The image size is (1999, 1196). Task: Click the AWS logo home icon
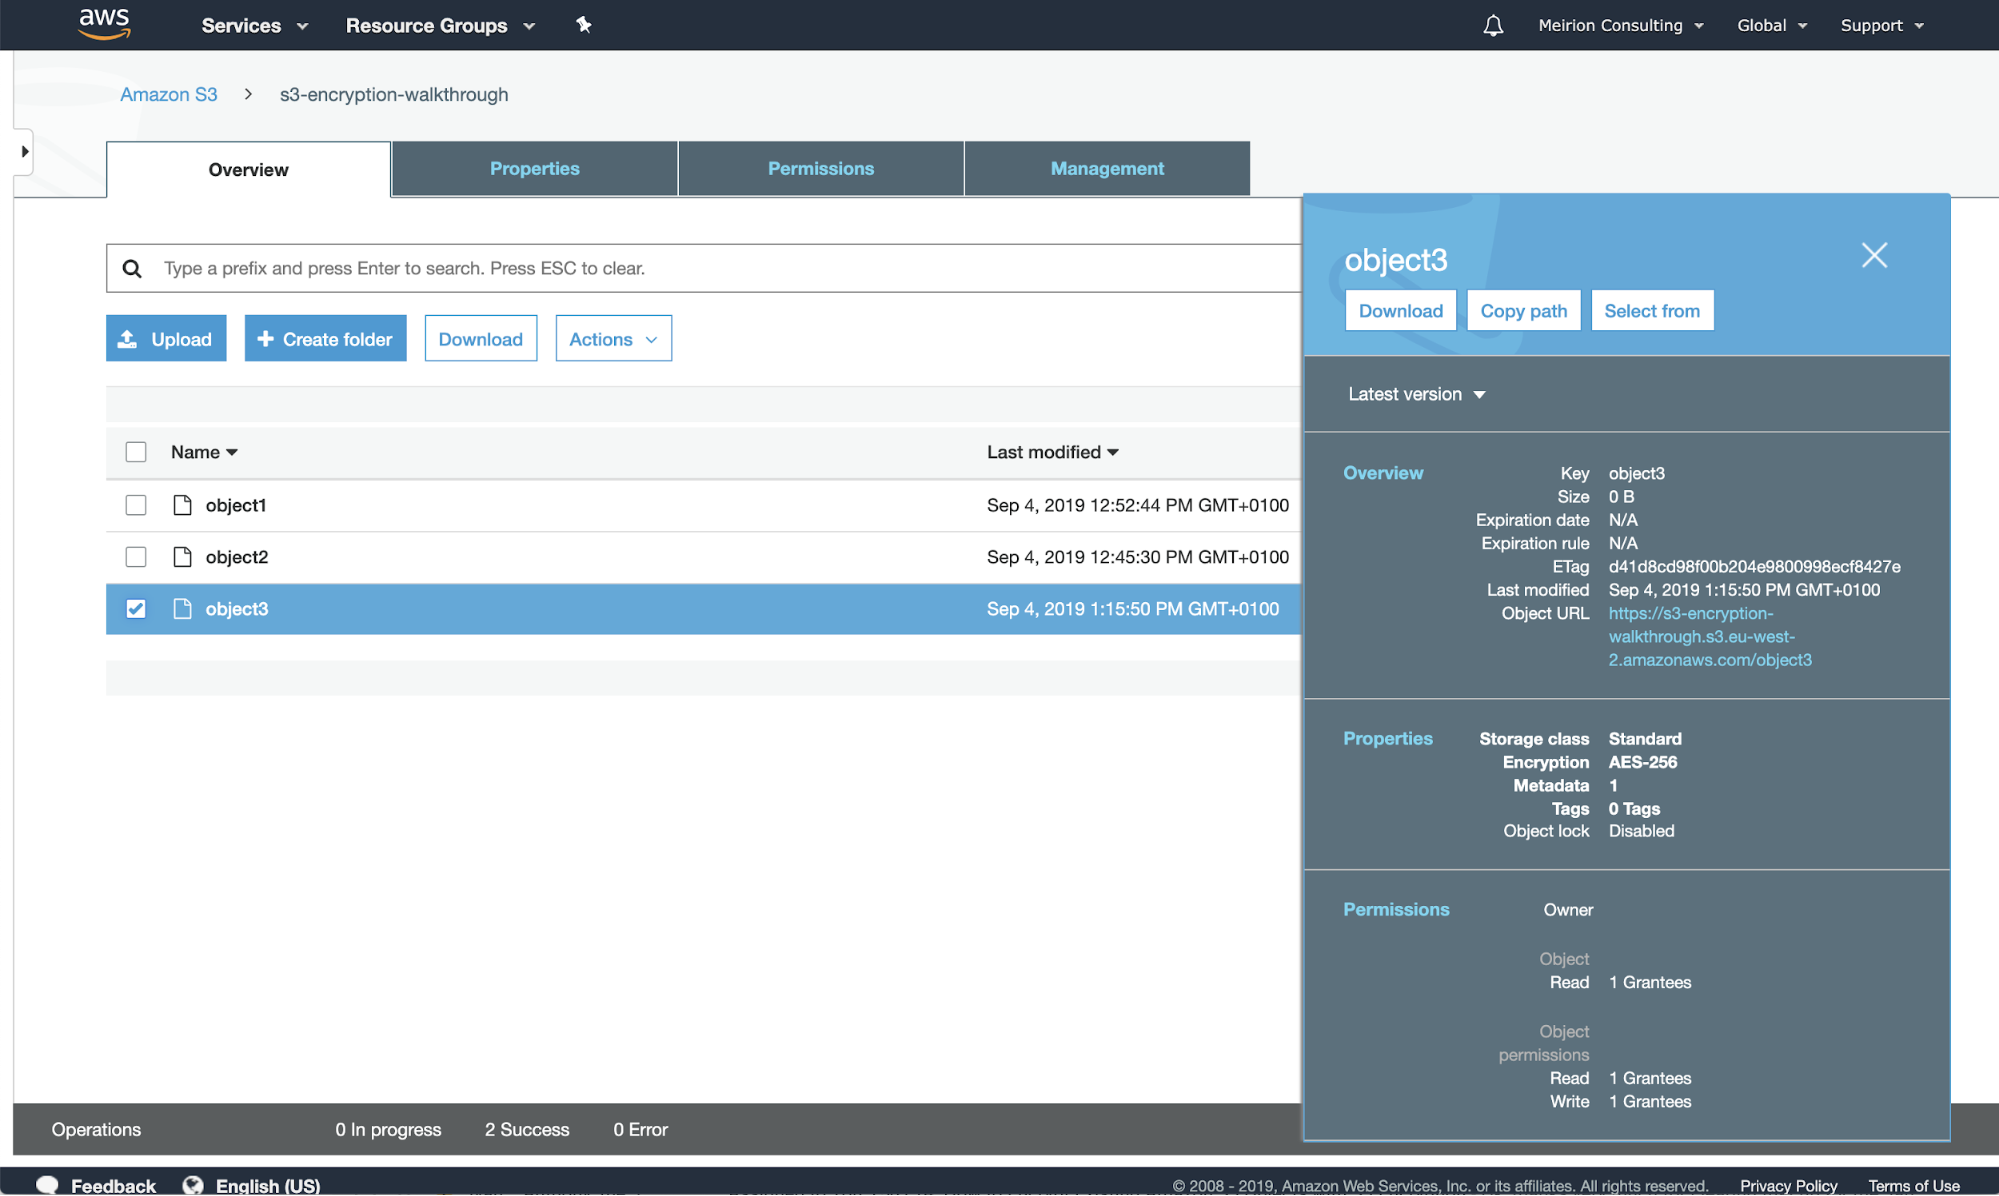click(104, 24)
